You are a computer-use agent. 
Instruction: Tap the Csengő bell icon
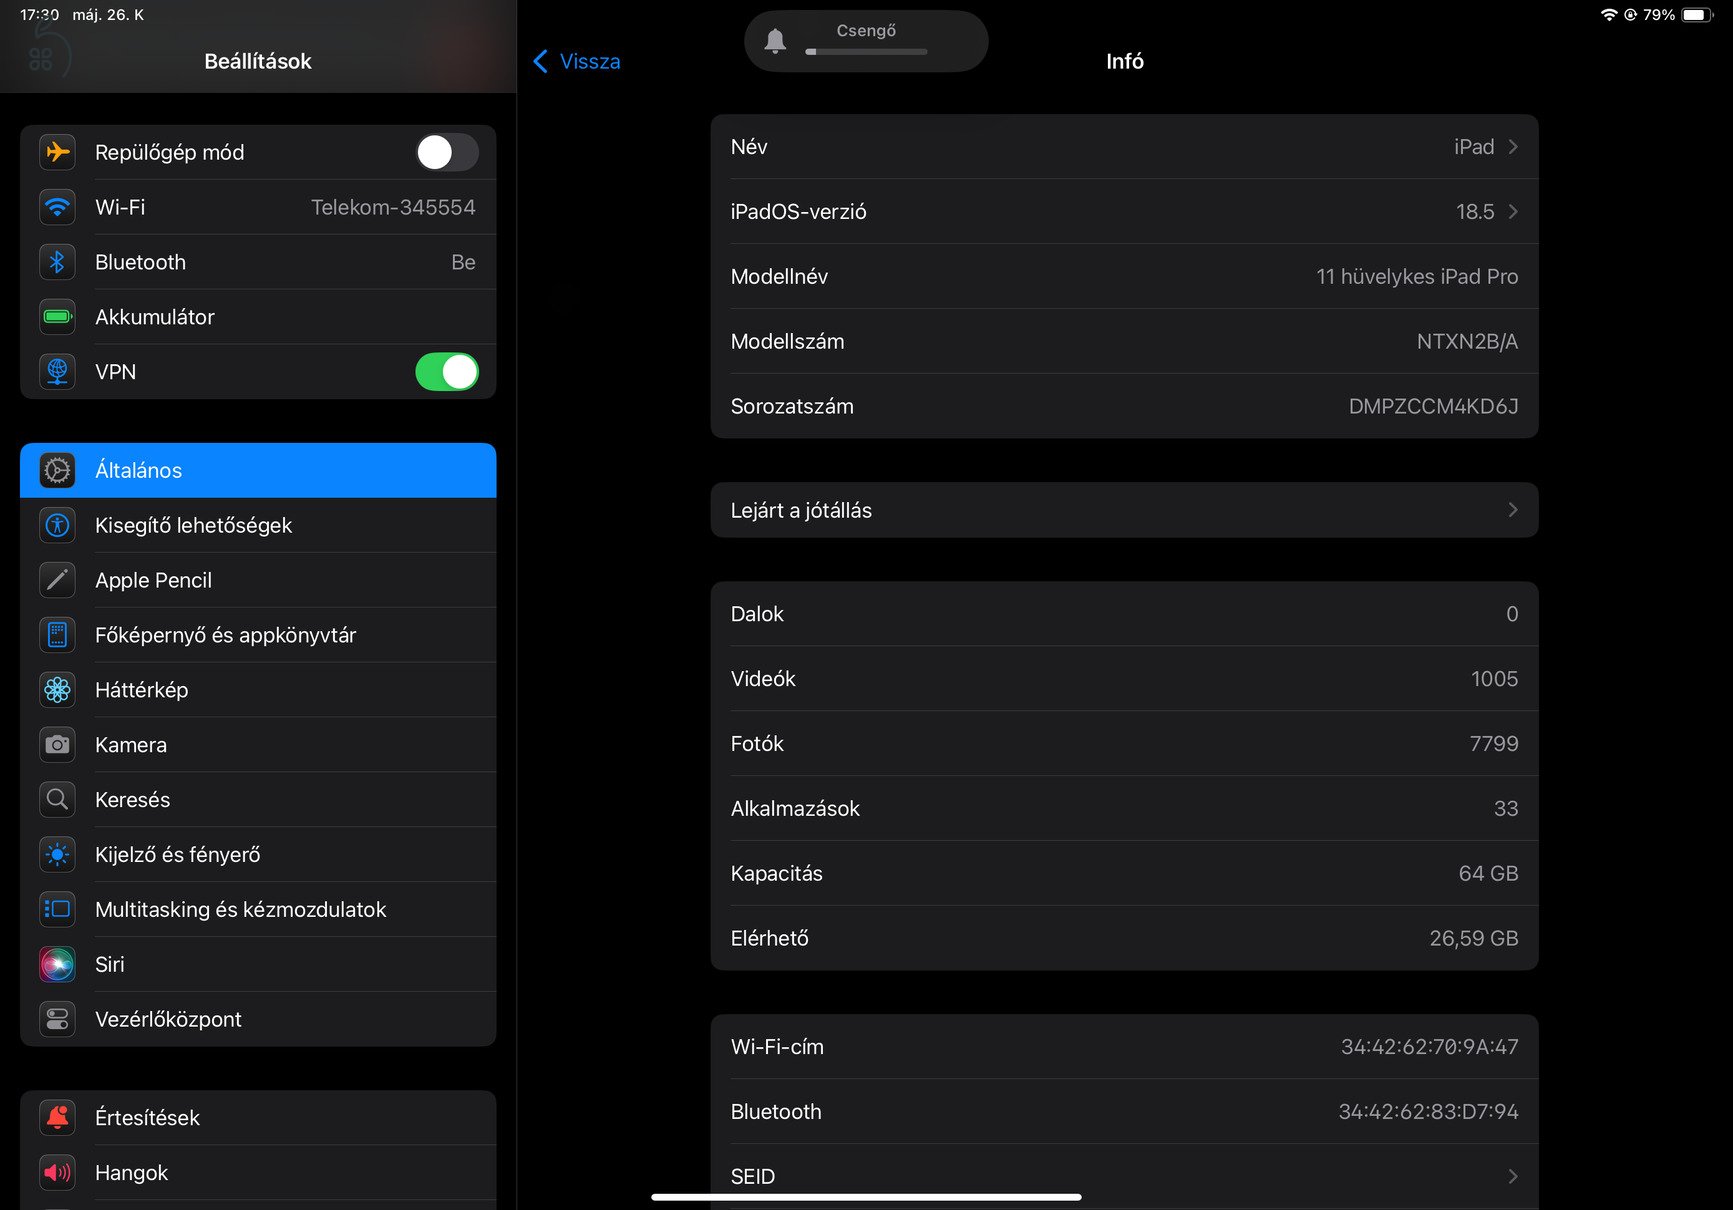(x=775, y=41)
